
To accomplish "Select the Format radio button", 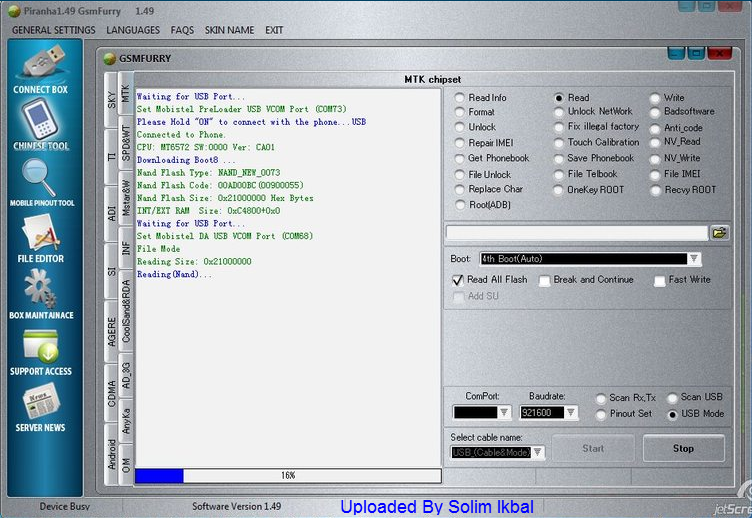I will coord(460,112).
